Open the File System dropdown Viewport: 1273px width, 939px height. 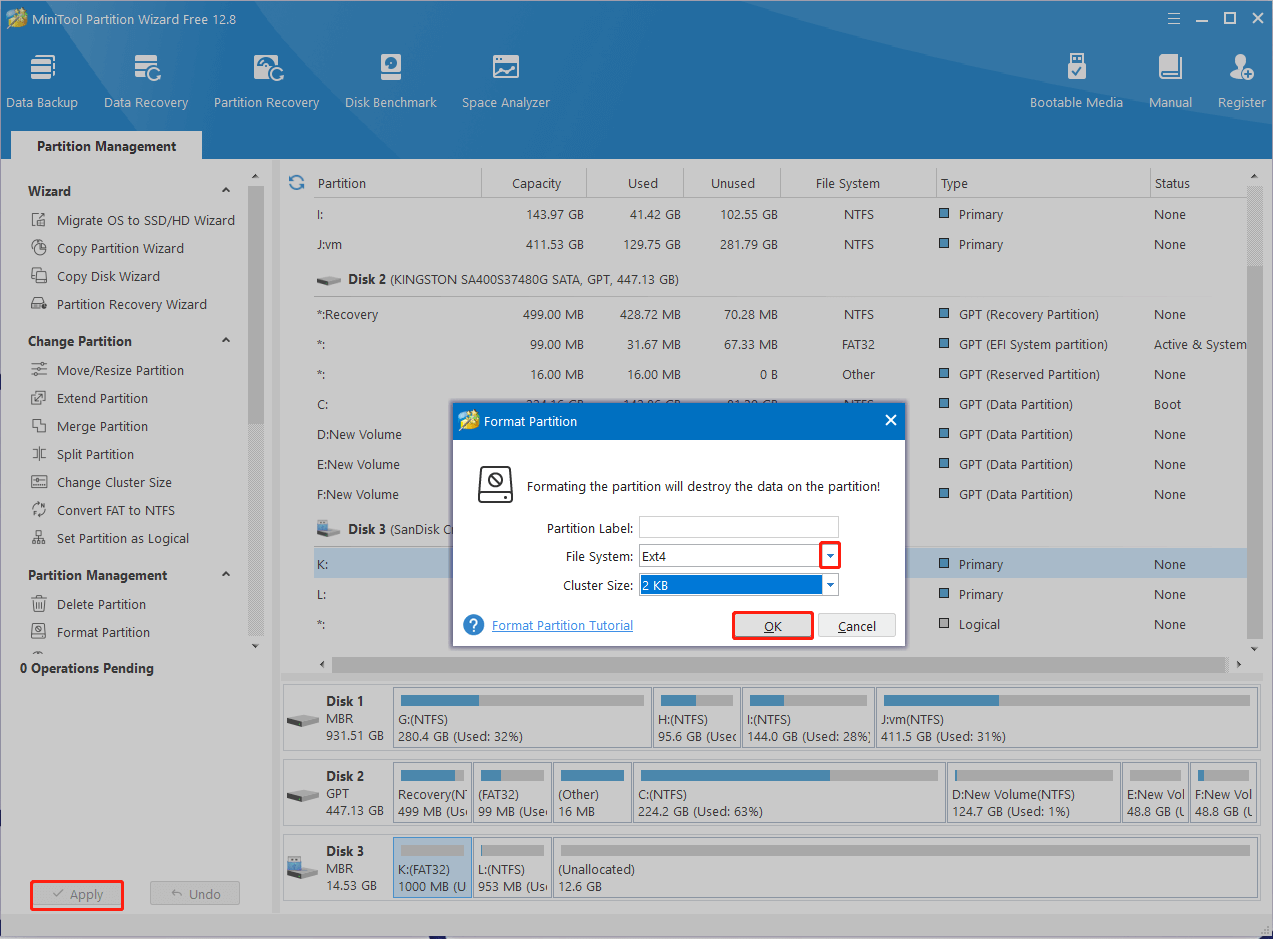(829, 556)
